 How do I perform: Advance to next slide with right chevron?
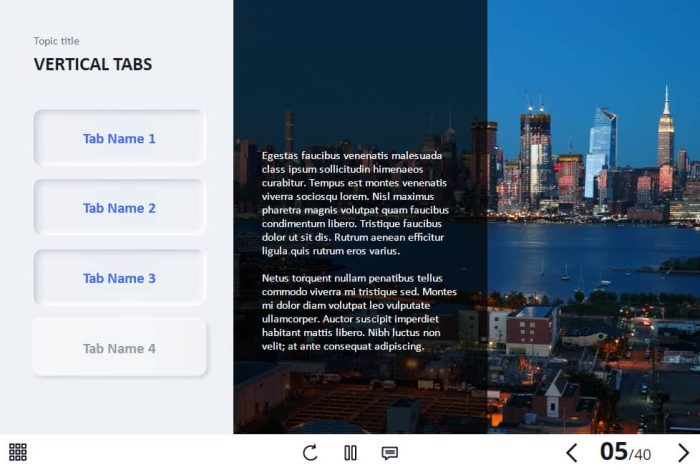tap(683, 453)
